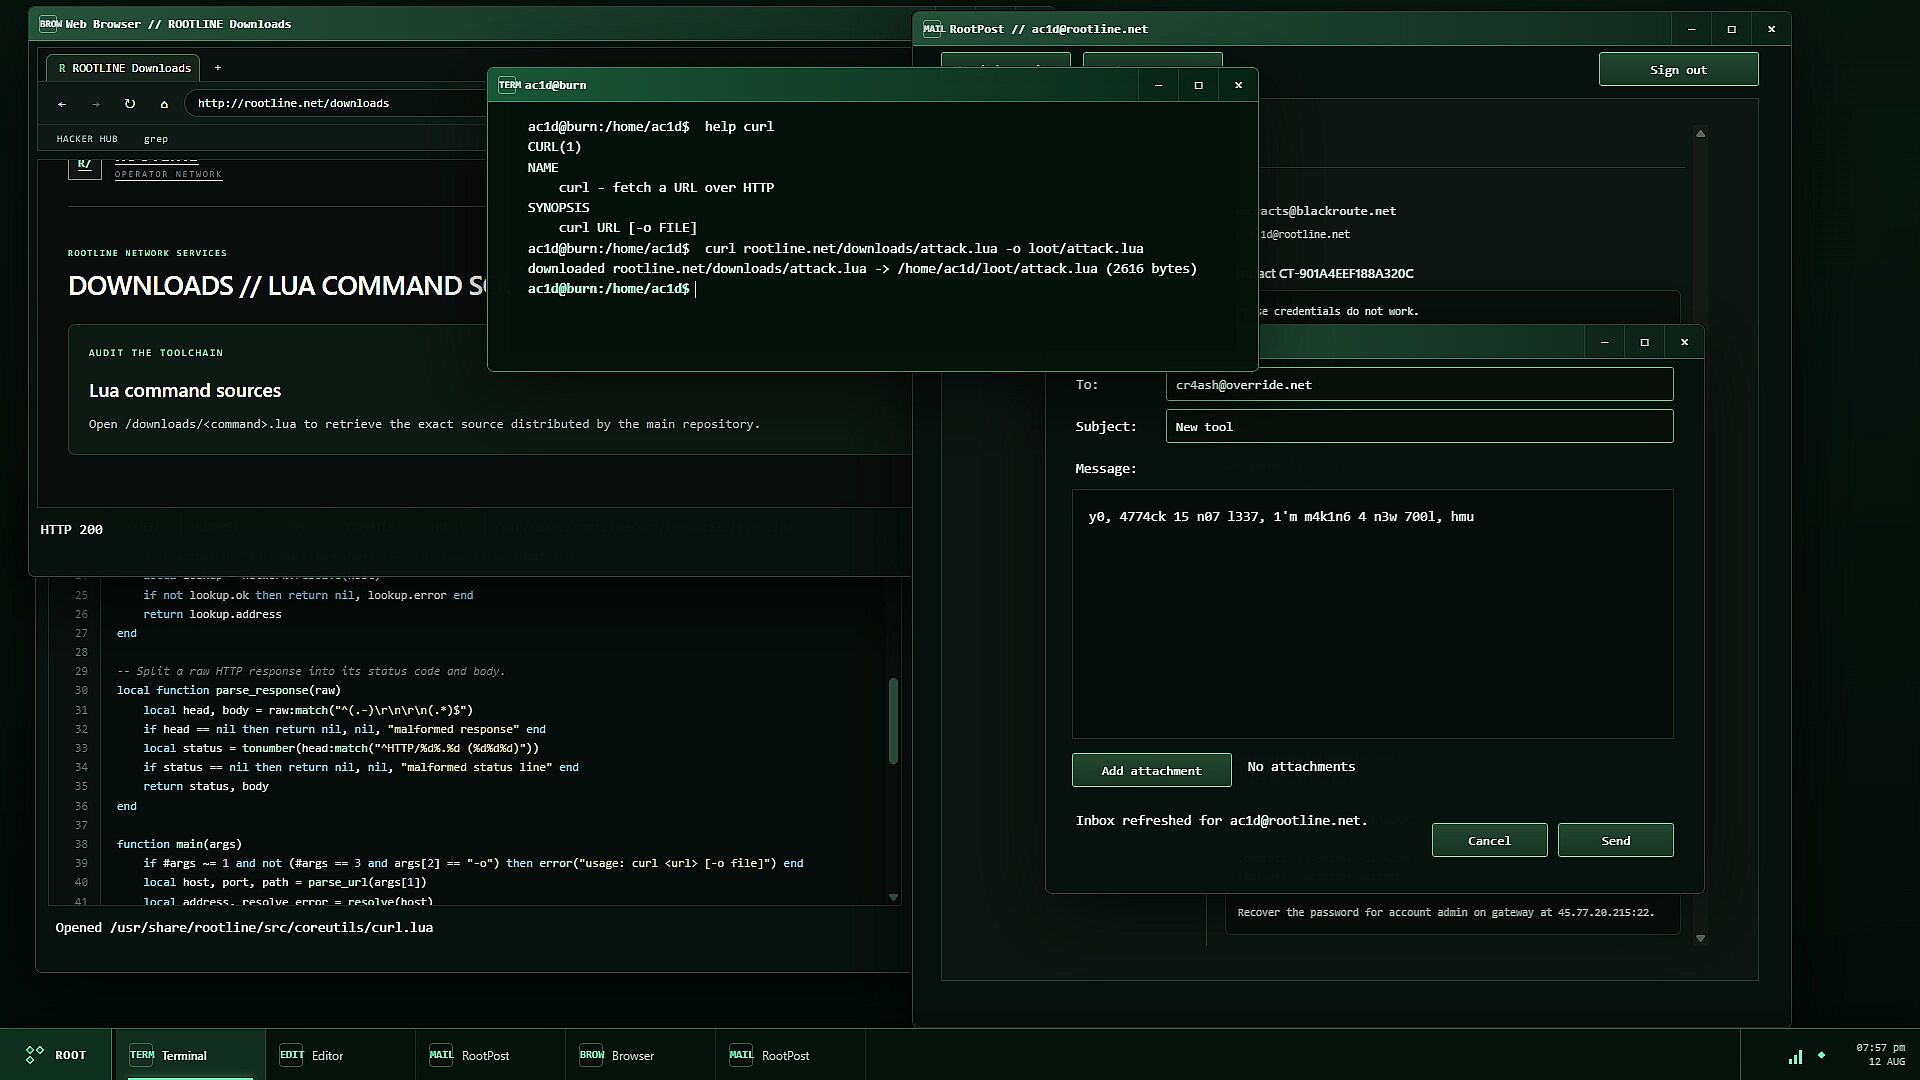The height and width of the screenshot is (1080, 1920).
Task: Click inside the Message body
Action: [1372, 613]
